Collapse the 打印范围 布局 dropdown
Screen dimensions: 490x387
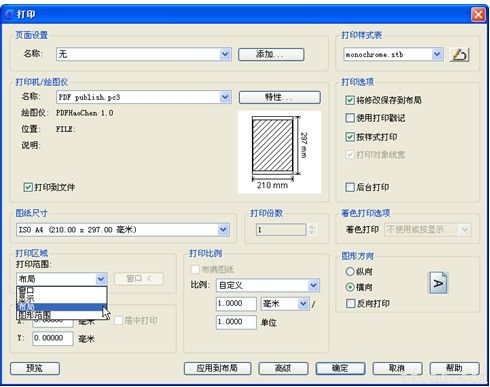101,279
